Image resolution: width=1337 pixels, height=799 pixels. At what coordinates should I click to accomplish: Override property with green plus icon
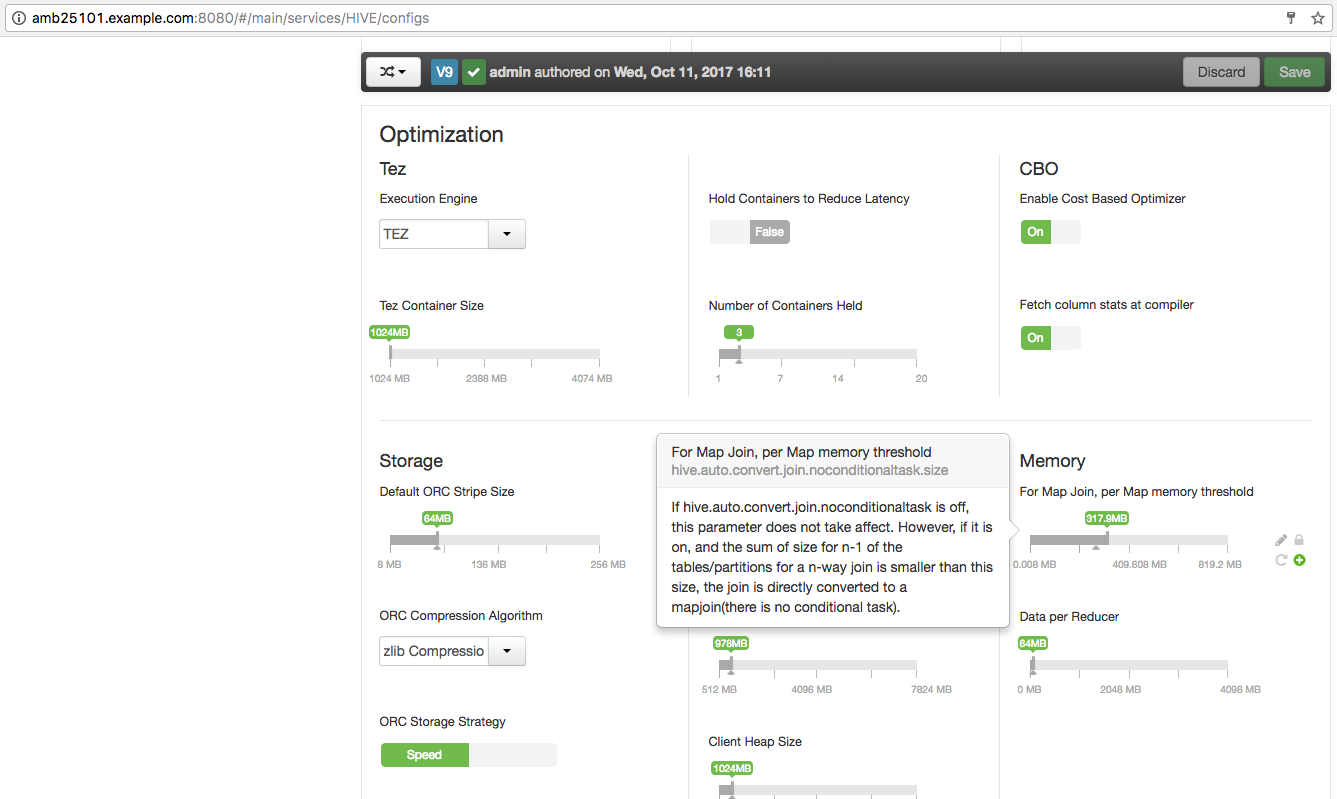(x=1299, y=560)
